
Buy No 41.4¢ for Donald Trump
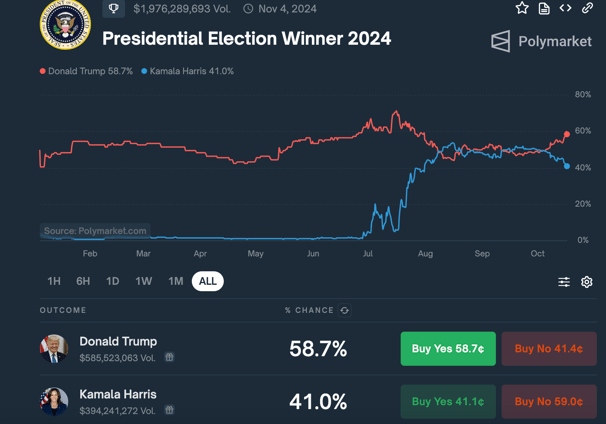pyautogui.click(x=549, y=349)
